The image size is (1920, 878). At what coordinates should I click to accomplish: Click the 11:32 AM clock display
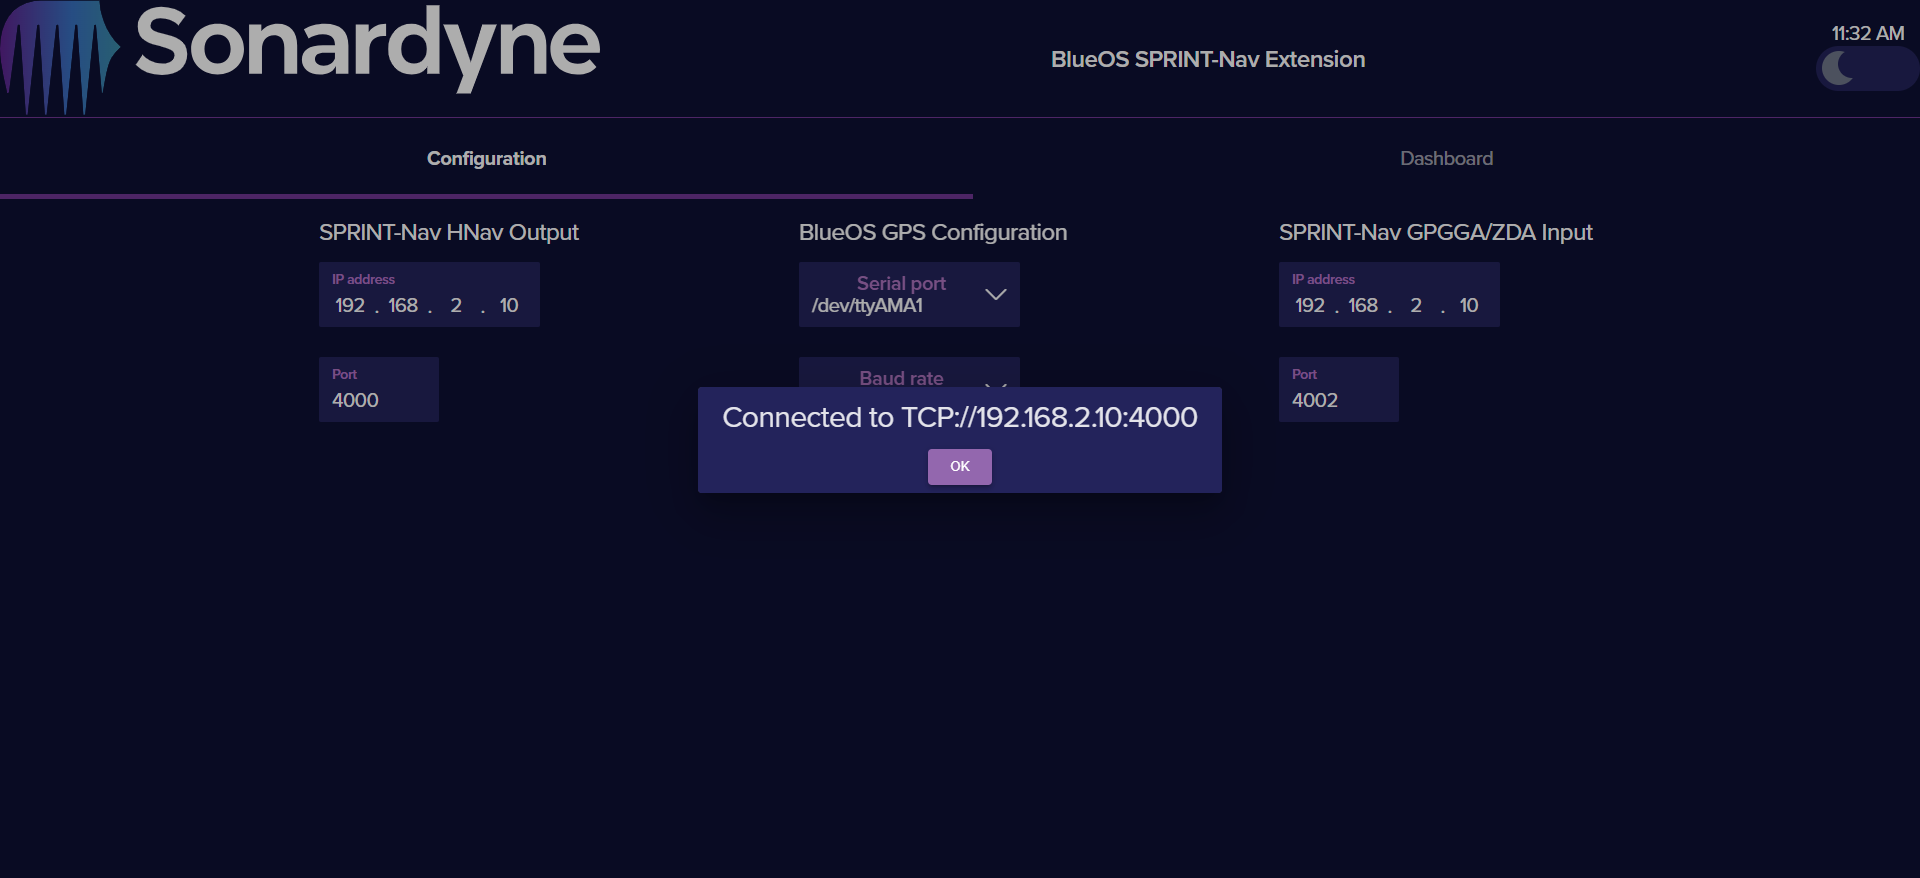pyautogui.click(x=1867, y=33)
